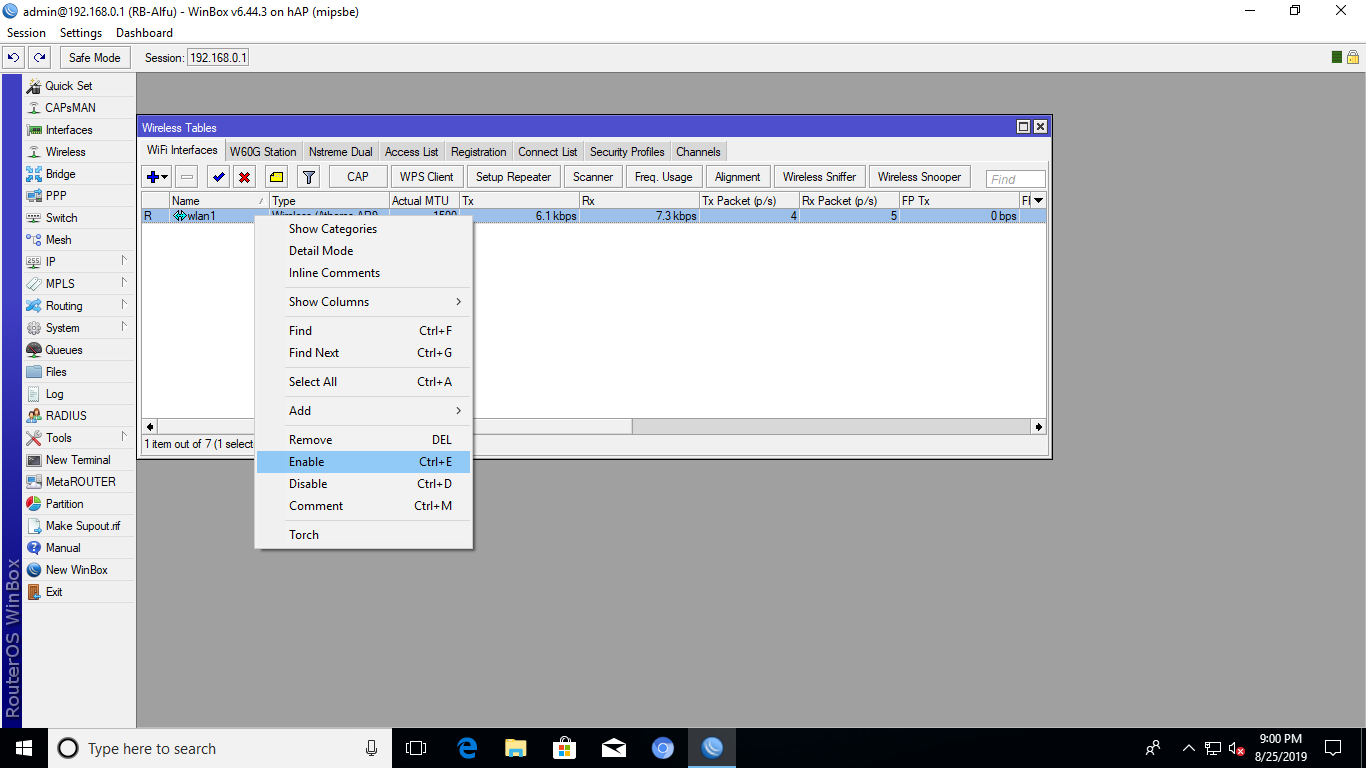Image resolution: width=1366 pixels, height=768 pixels.
Task: Open Quick Set from the sidebar
Action: tap(78, 86)
